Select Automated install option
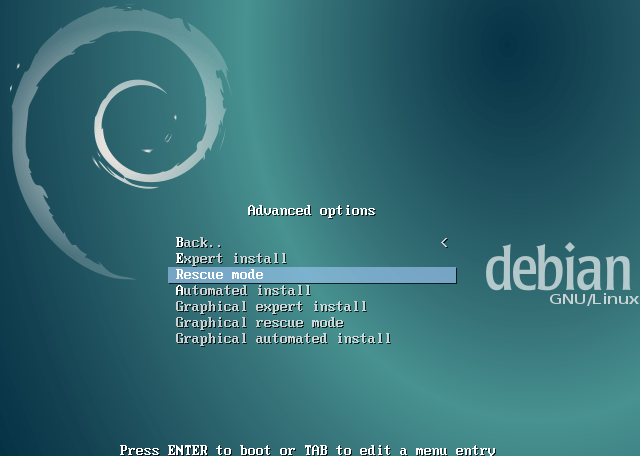The height and width of the screenshot is (456, 640). click(x=243, y=291)
